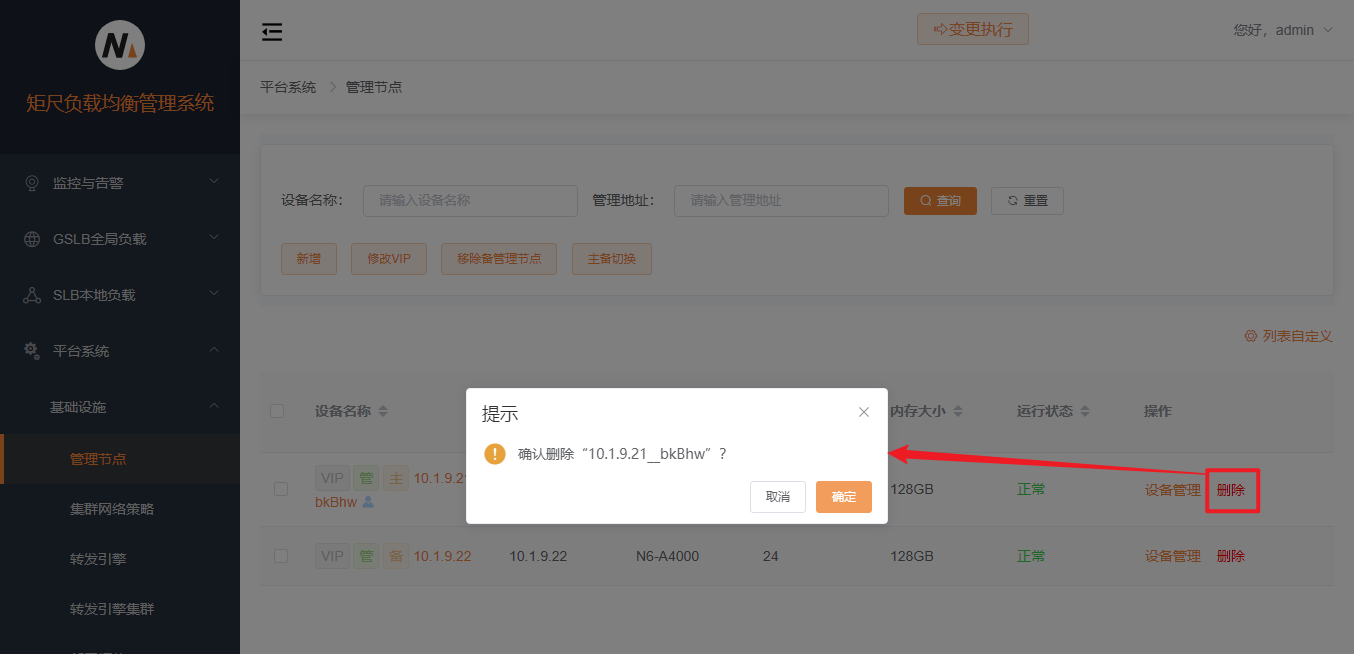Open the admin account dropdown
The width and height of the screenshot is (1354, 654).
click(1284, 30)
